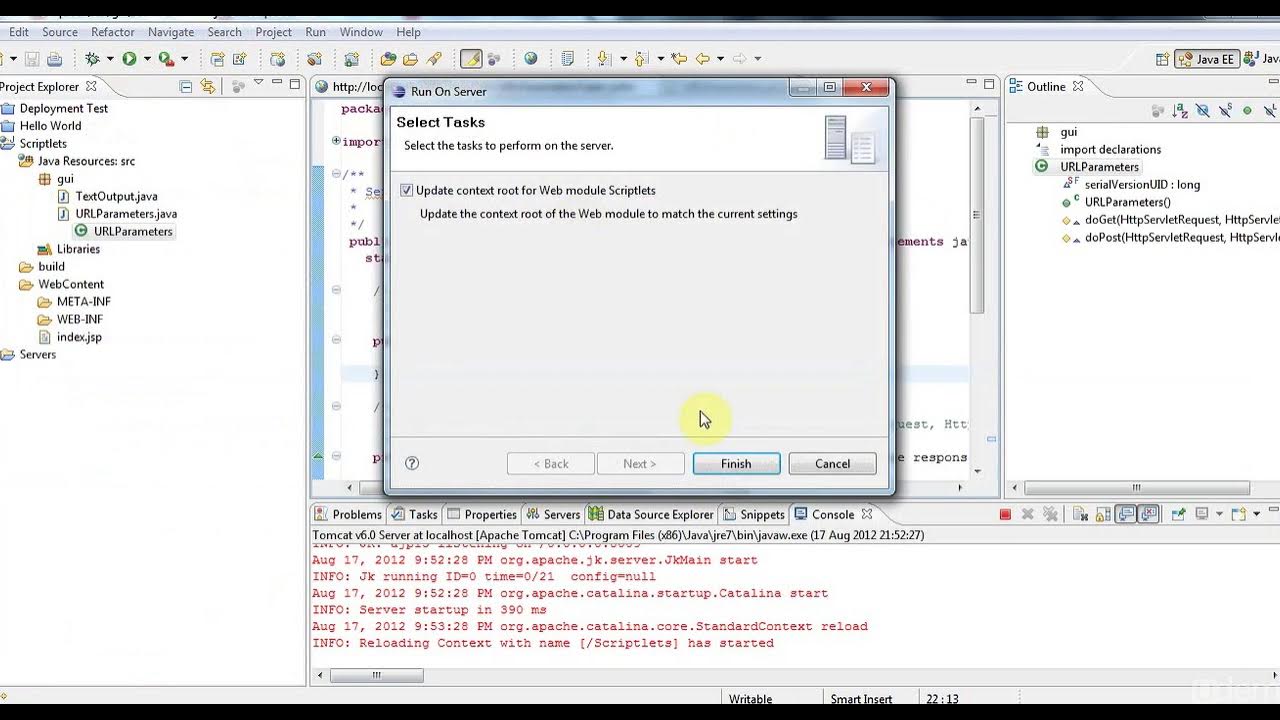
Task: Click the Outline horizontal scrollbar thumb
Action: tap(1136, 488)
